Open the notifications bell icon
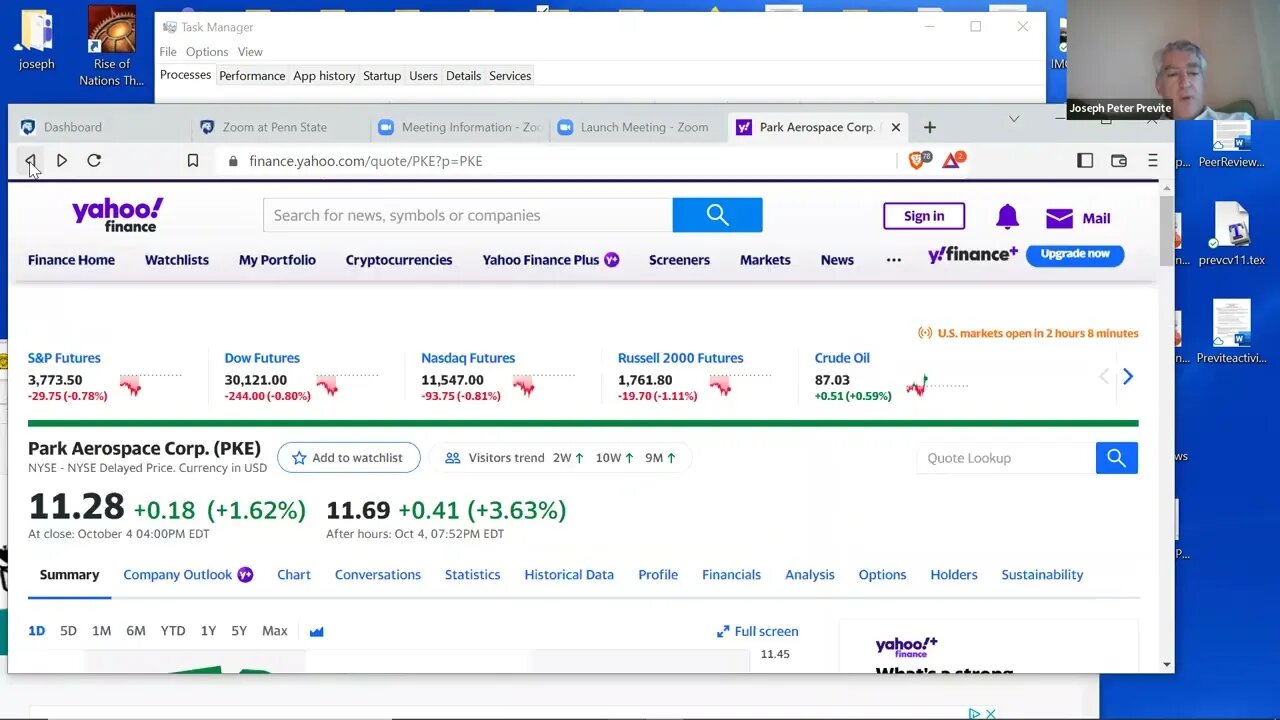The image size is (1280, 720). tap(1007, 217)
